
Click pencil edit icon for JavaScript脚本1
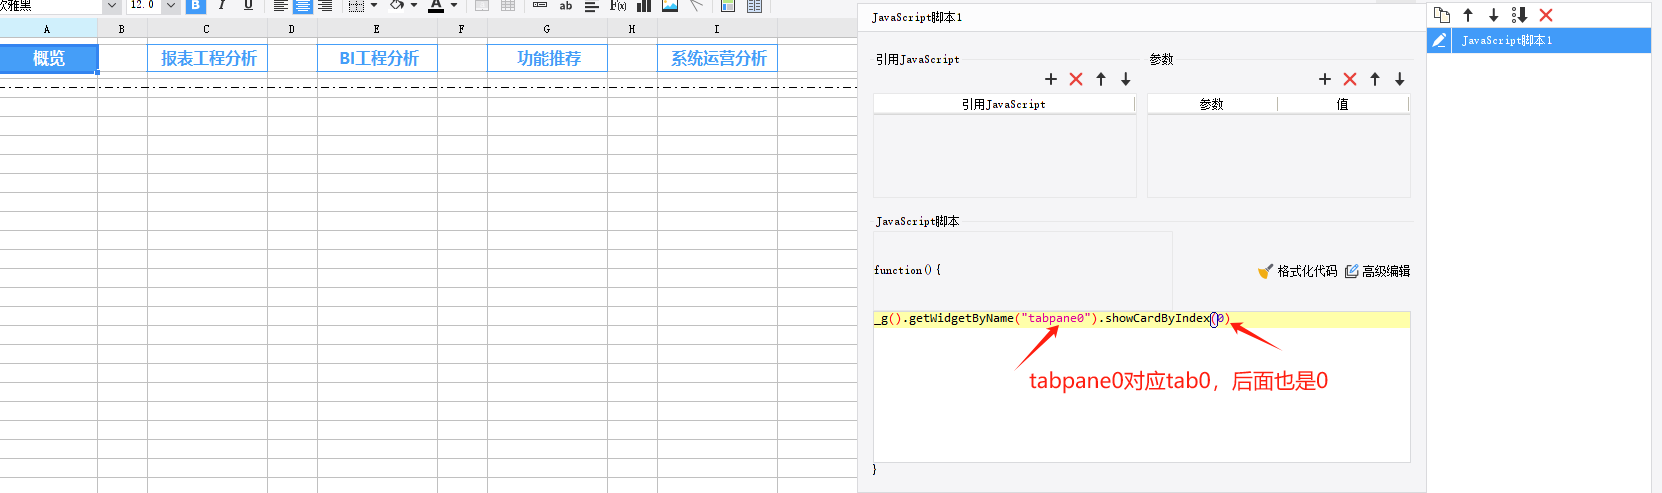[1439, 40]
